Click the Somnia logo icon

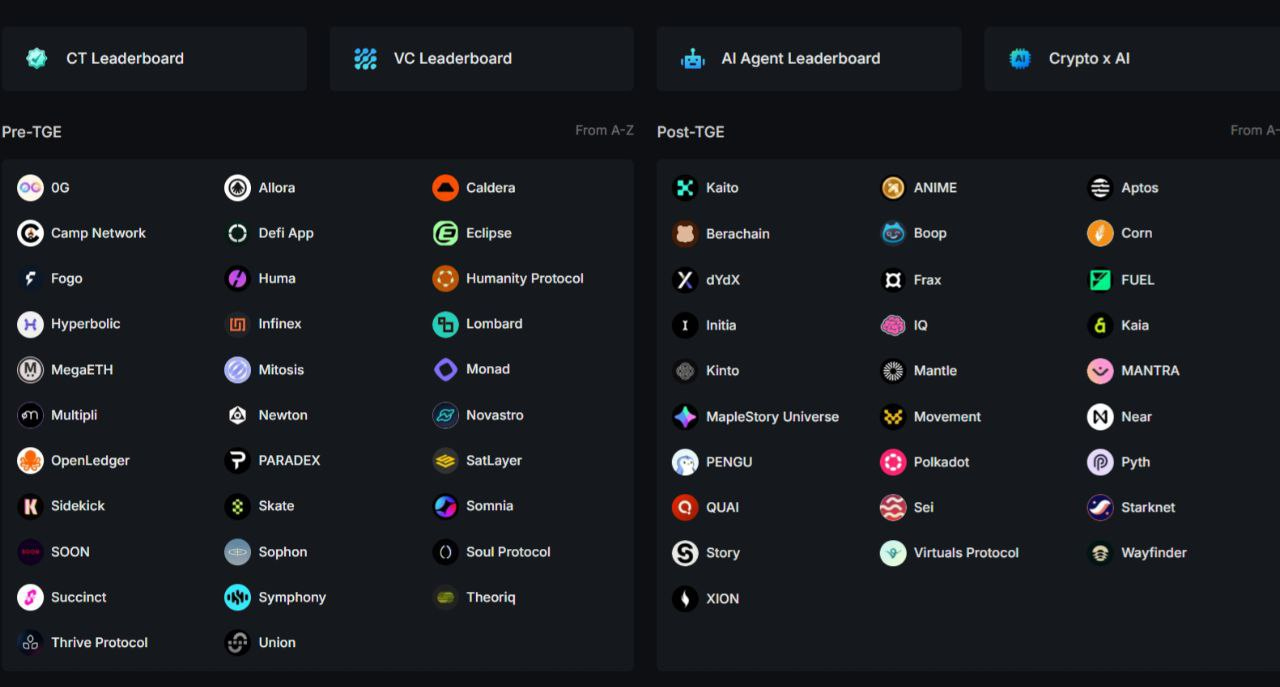coord(445,506)
